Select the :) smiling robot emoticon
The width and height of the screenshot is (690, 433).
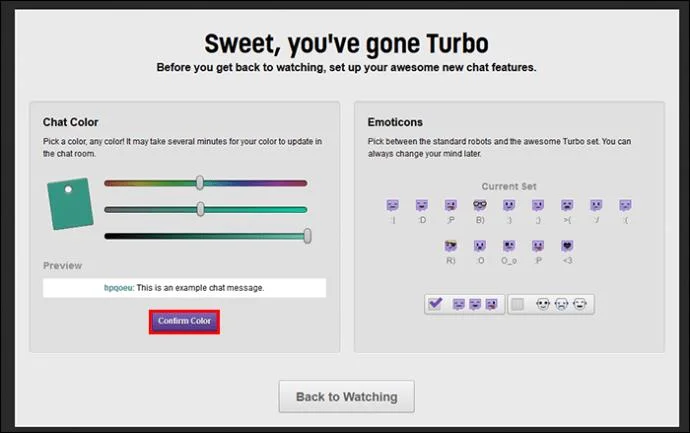pos(509,205)
